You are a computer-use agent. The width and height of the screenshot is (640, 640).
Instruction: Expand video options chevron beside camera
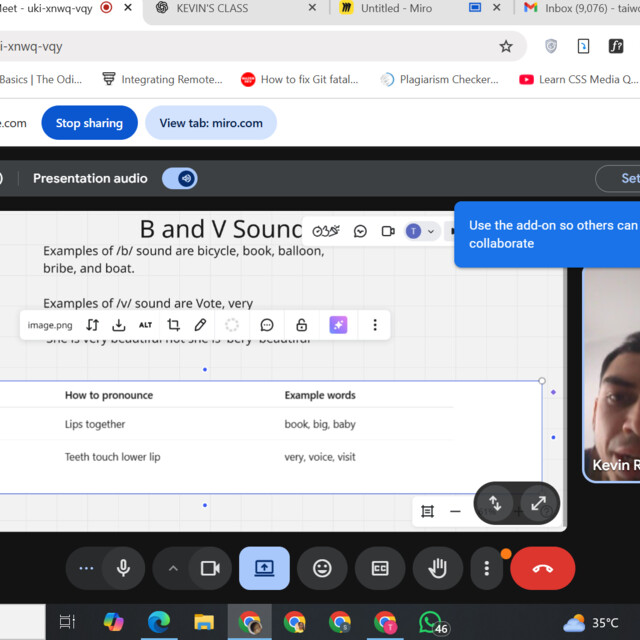tap(173, 568)
